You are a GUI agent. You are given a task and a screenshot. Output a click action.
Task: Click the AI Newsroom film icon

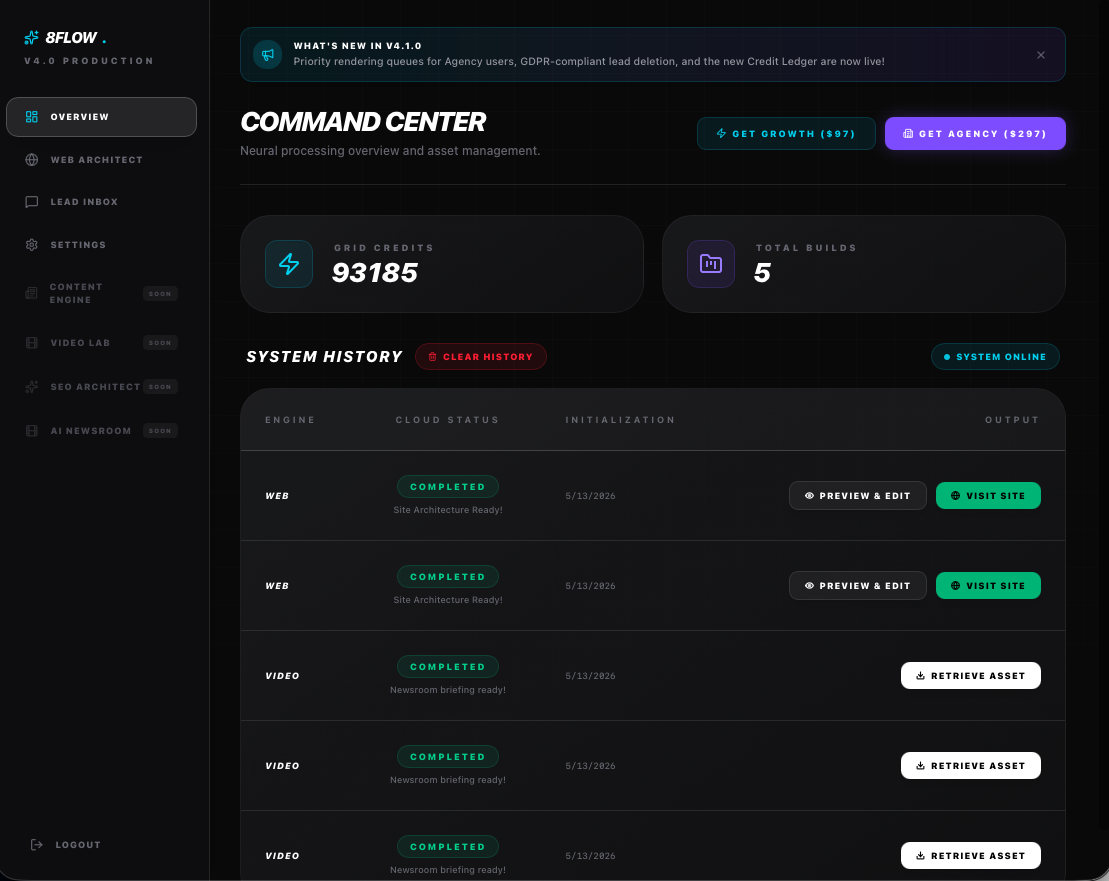point(32,431)
